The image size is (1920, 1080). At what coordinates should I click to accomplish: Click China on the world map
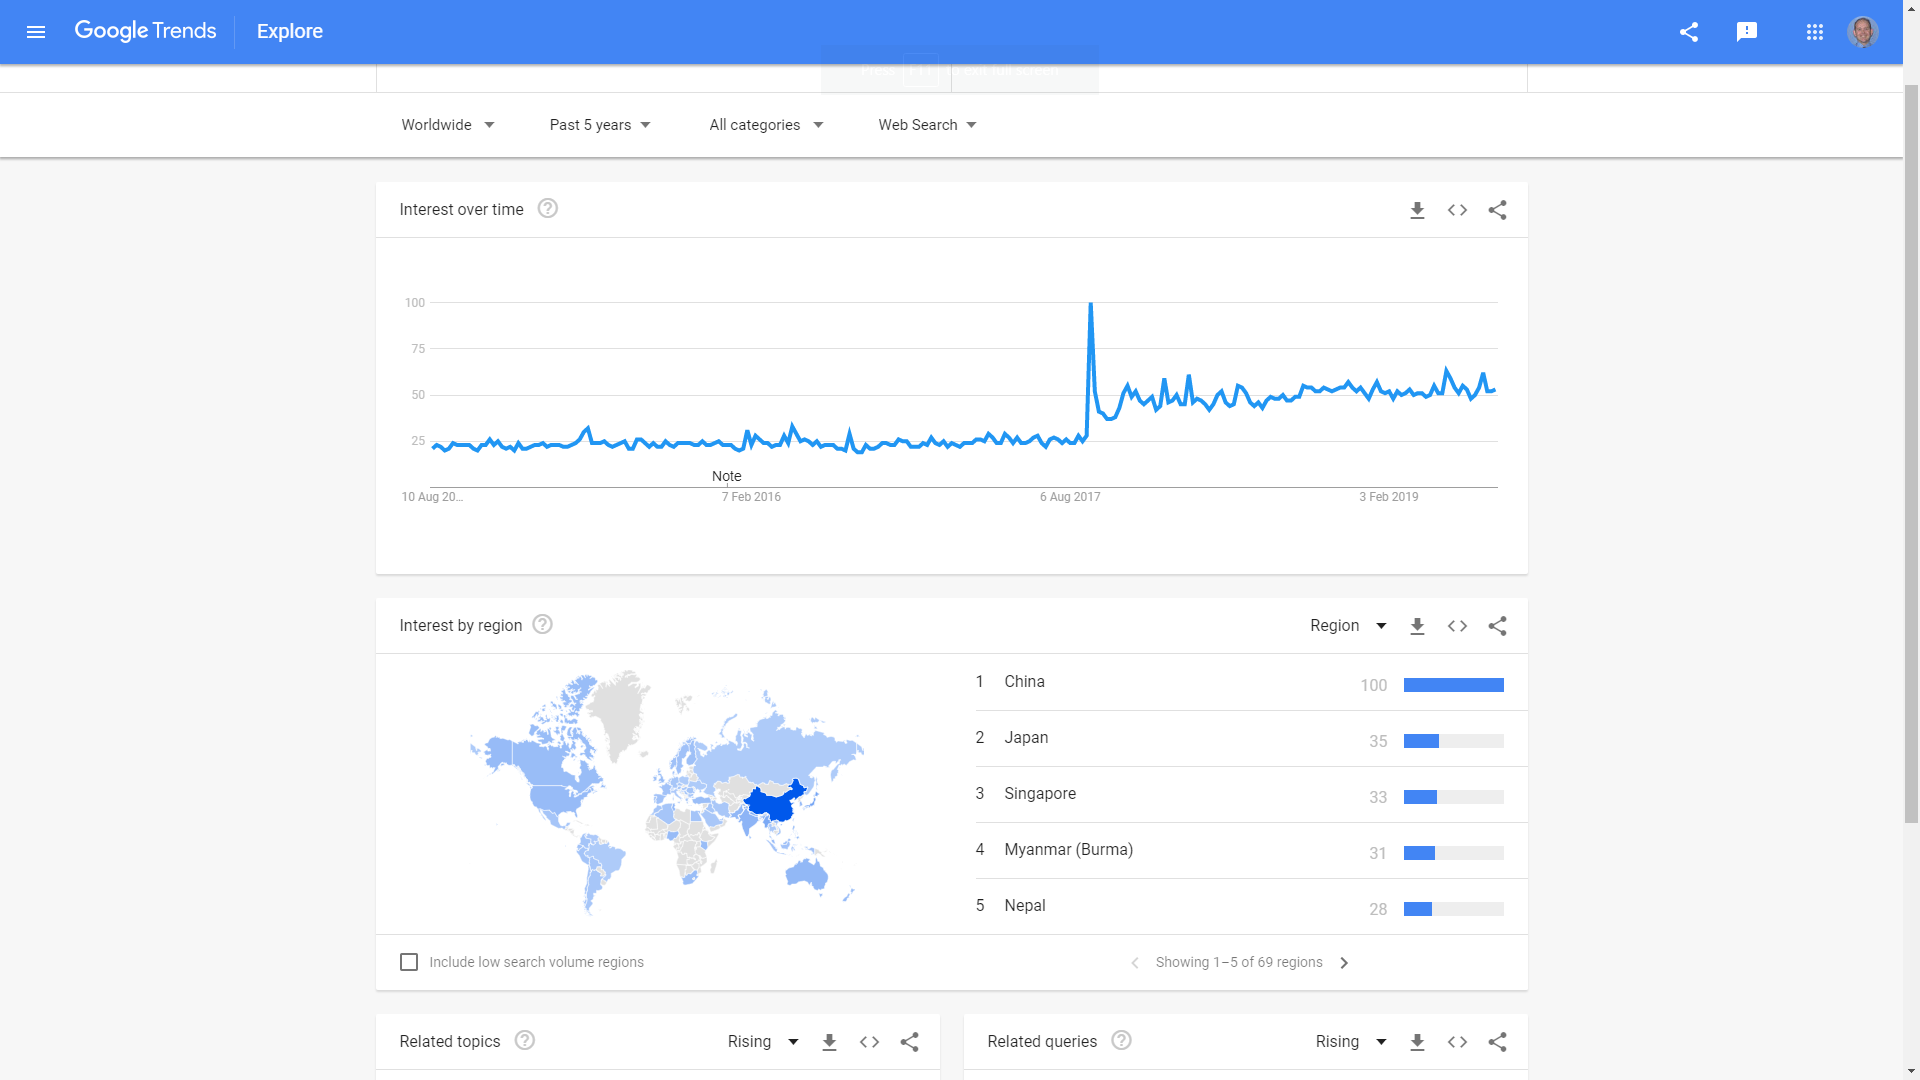[x=775, y=803]
